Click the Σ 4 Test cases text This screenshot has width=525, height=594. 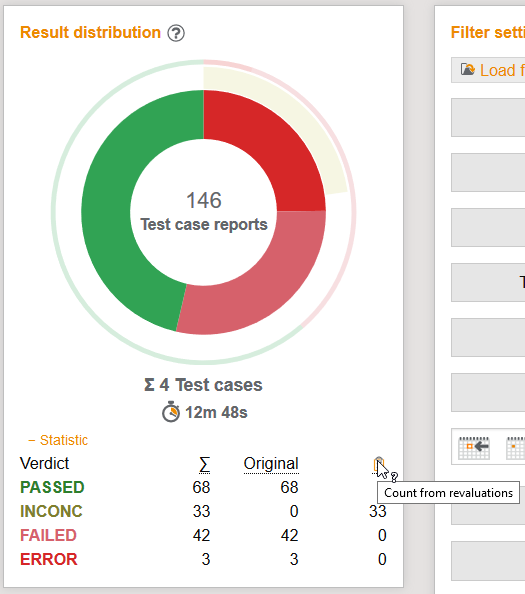[x=203, y=385]
